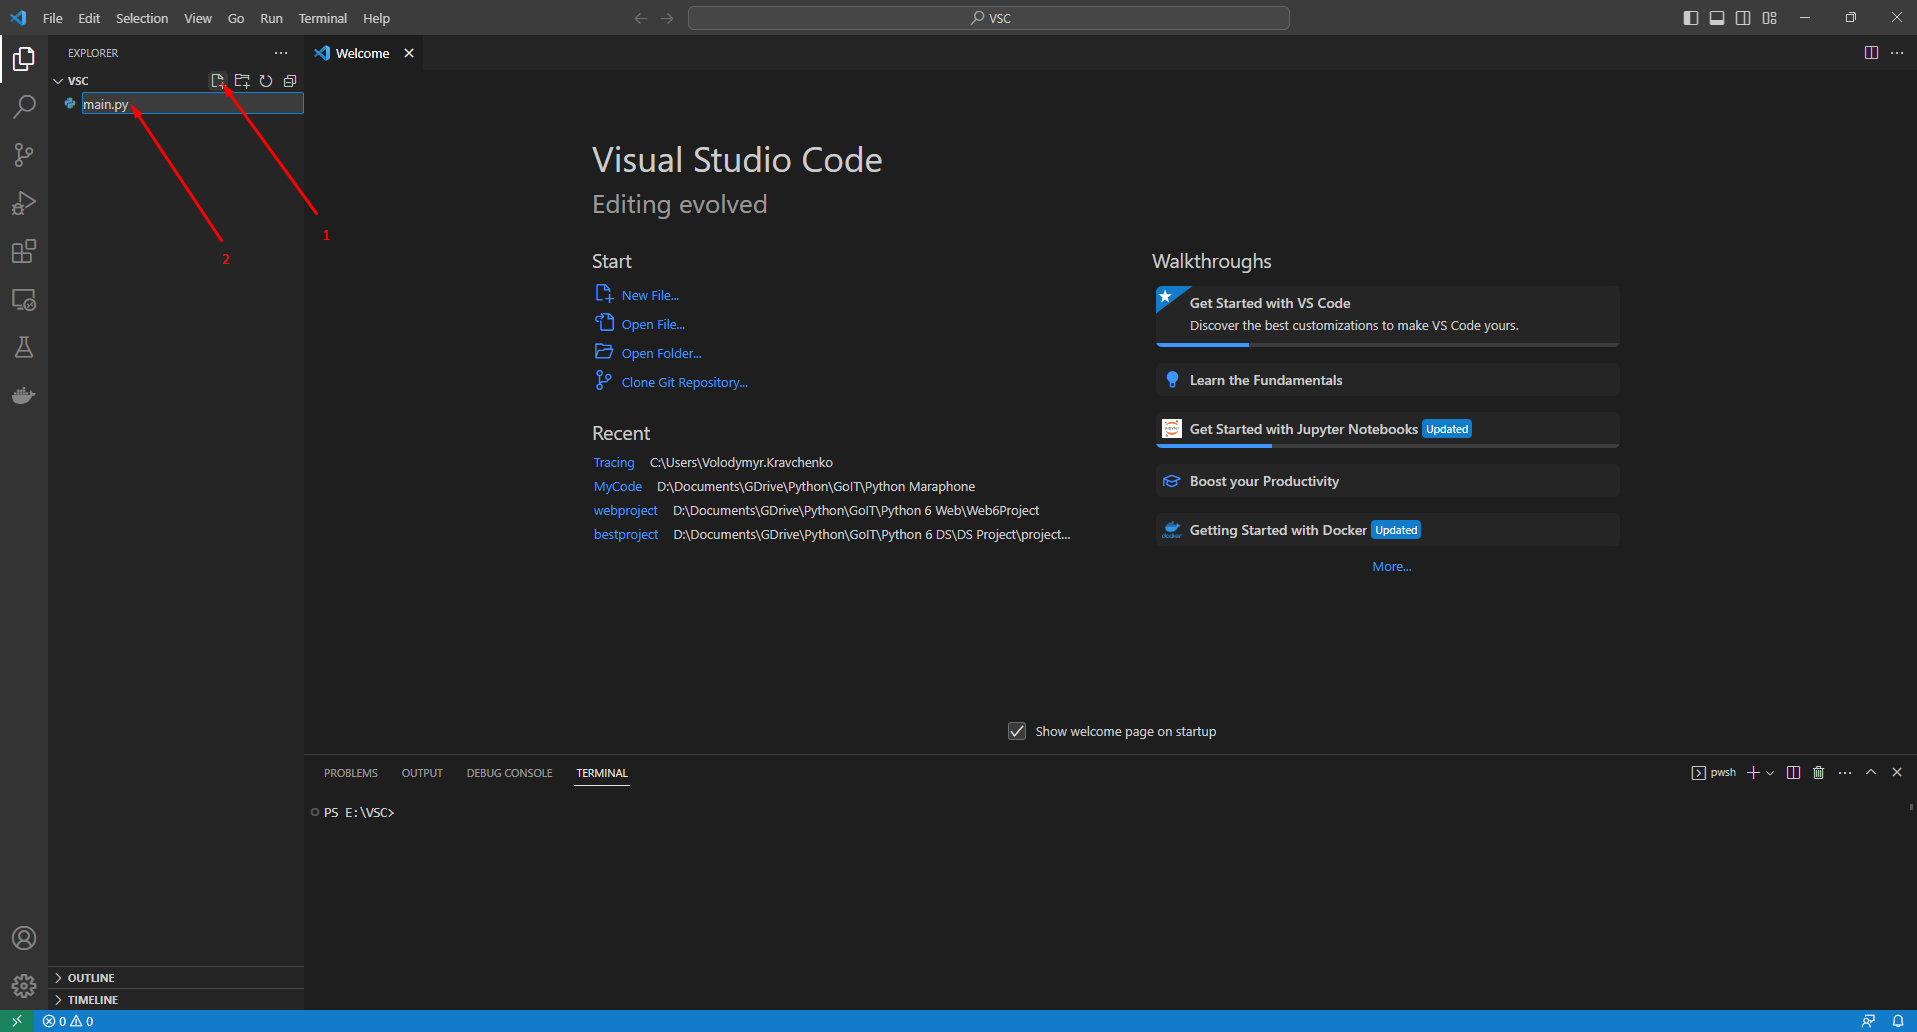Open the Go menu
The width and height of the screenshot is (1917, 1032).
236,18
